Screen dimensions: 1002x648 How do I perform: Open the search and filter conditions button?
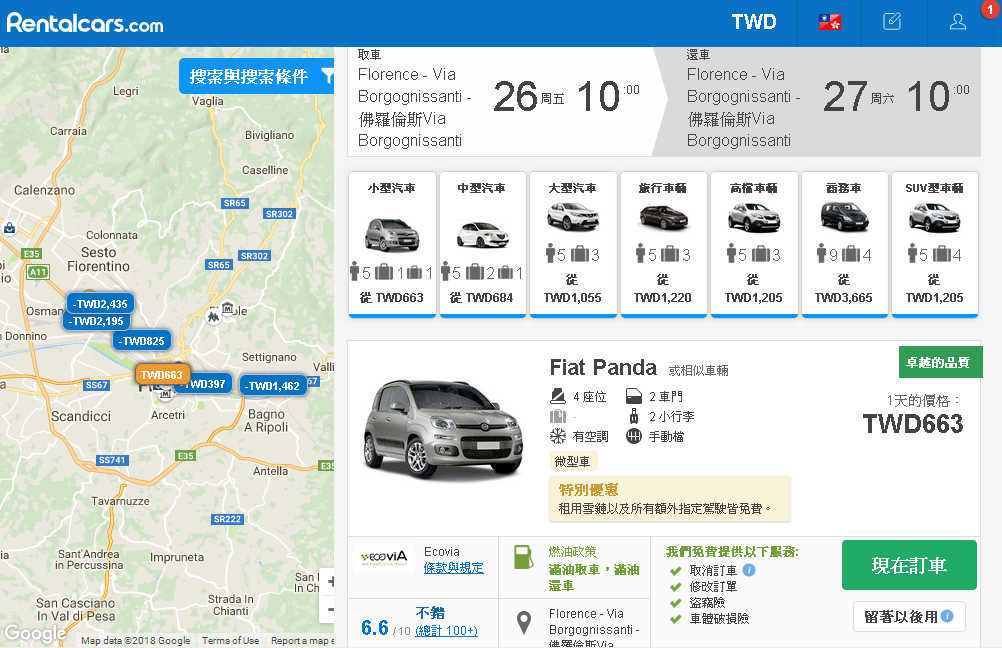pyautogui.click(x=256, y=76)
